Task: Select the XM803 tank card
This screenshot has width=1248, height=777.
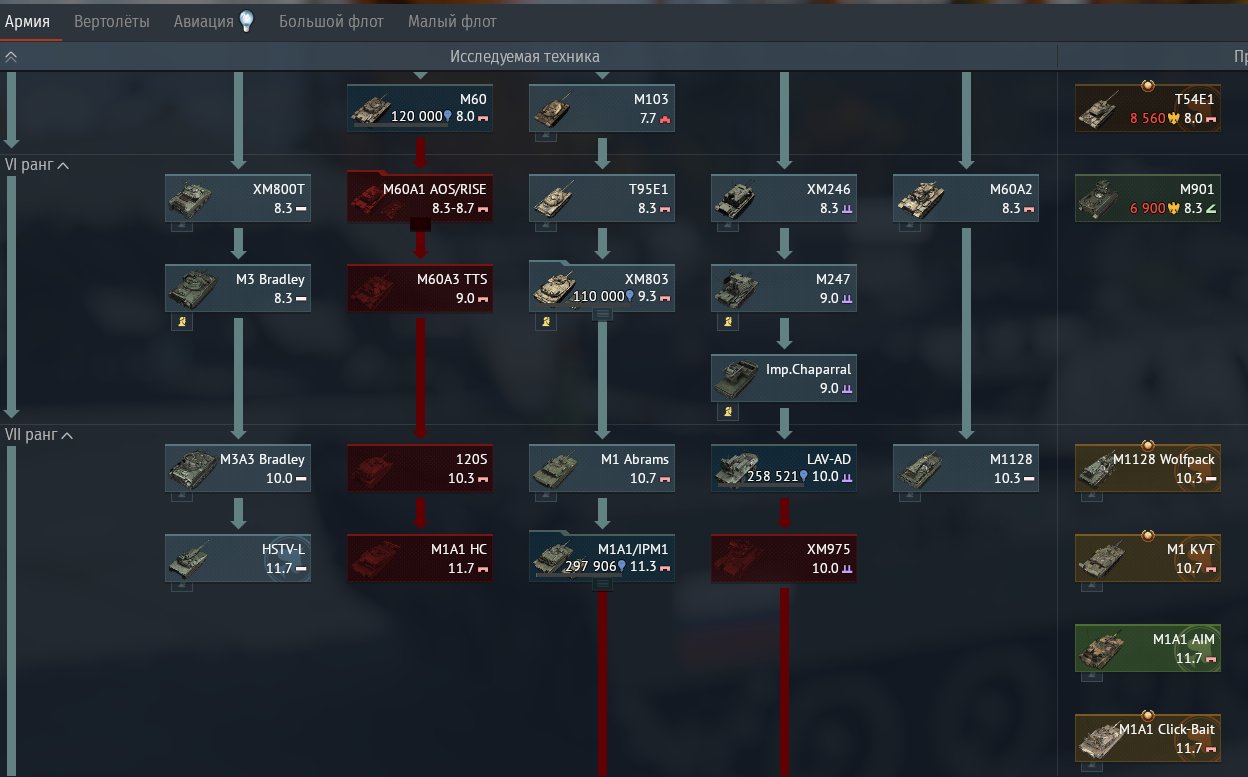Action: (602, 285)
